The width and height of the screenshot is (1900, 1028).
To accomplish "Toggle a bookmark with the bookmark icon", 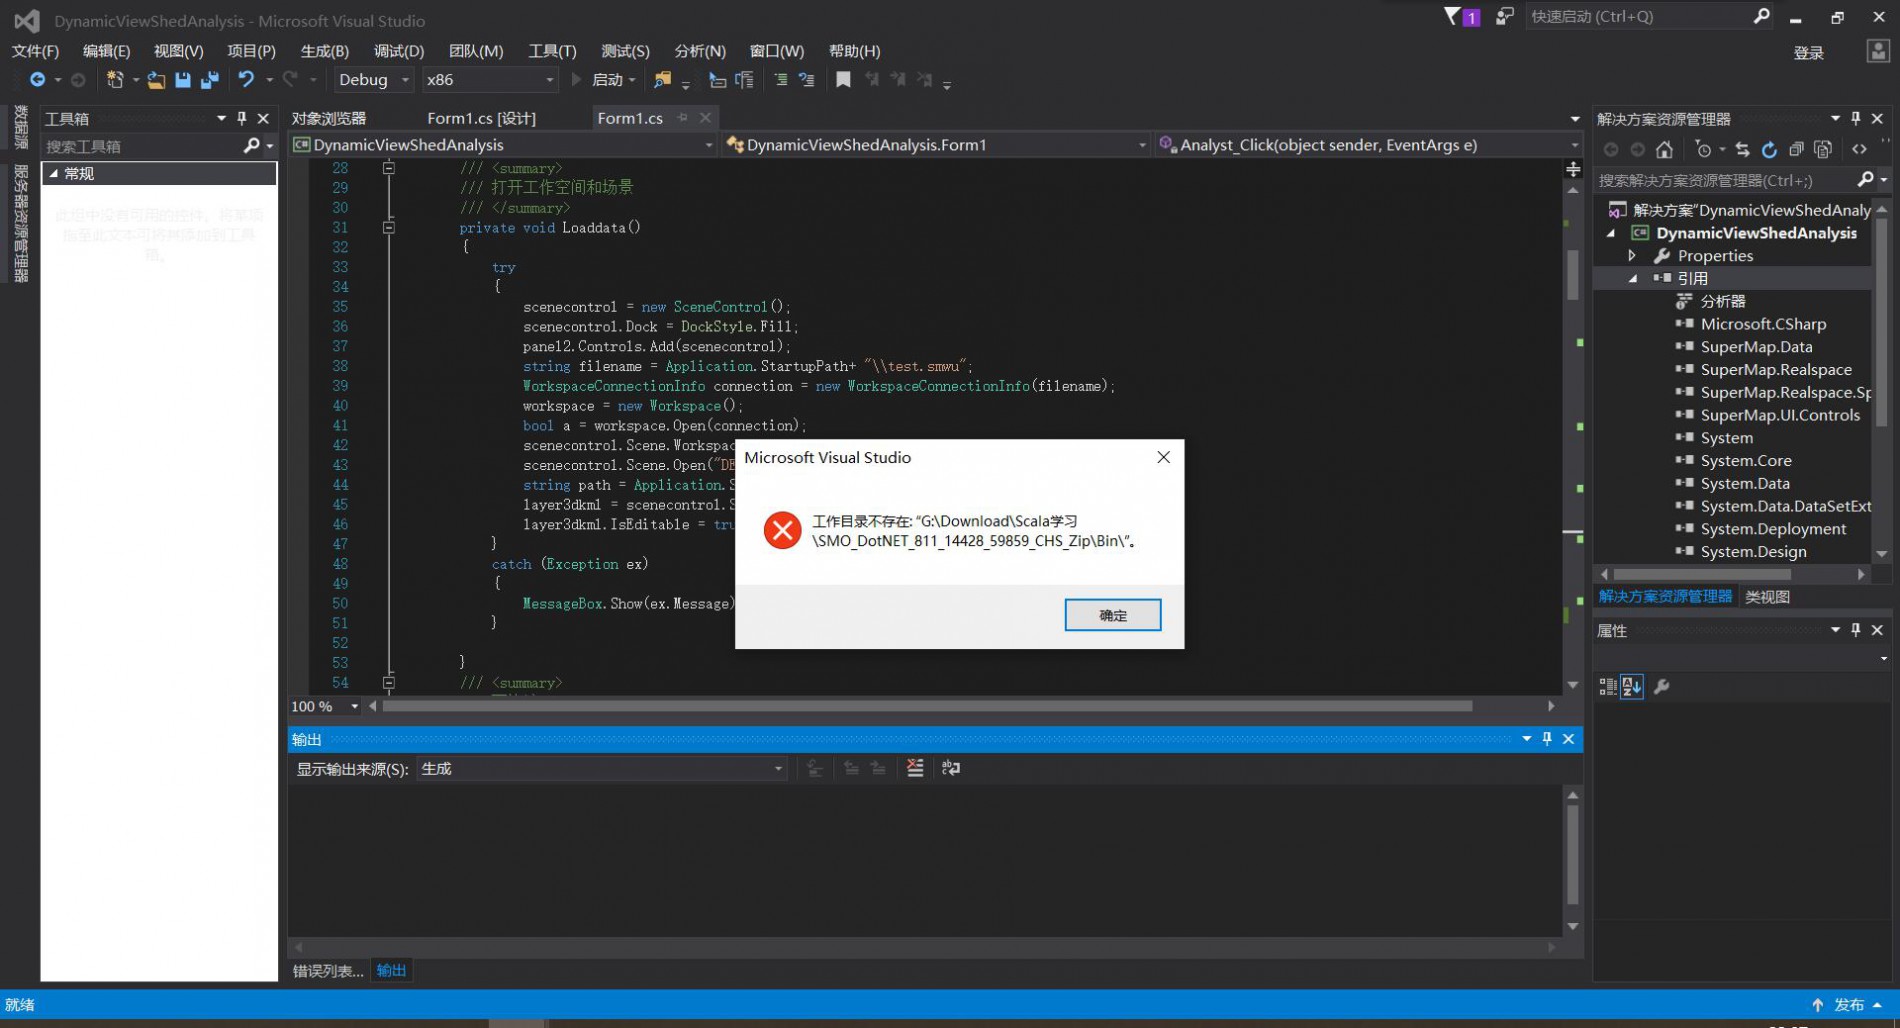I will coord(843,80).
